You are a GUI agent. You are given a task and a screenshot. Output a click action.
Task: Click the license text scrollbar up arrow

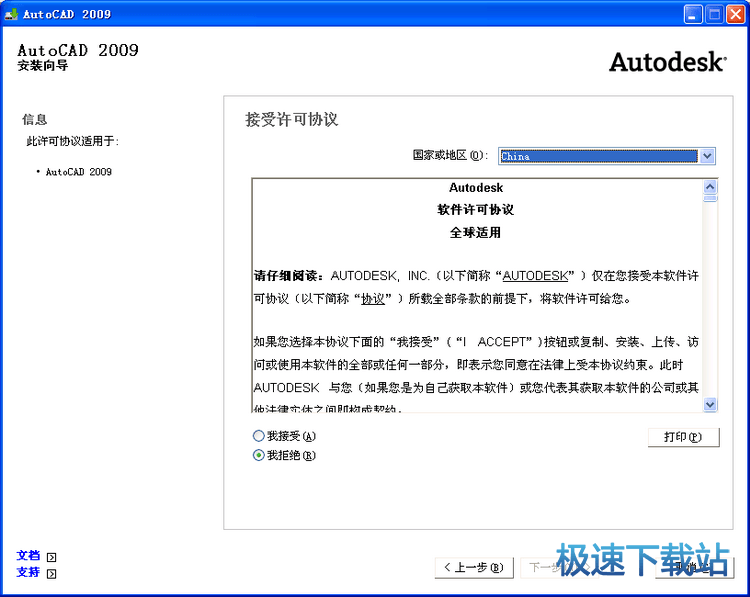[710, 187]
